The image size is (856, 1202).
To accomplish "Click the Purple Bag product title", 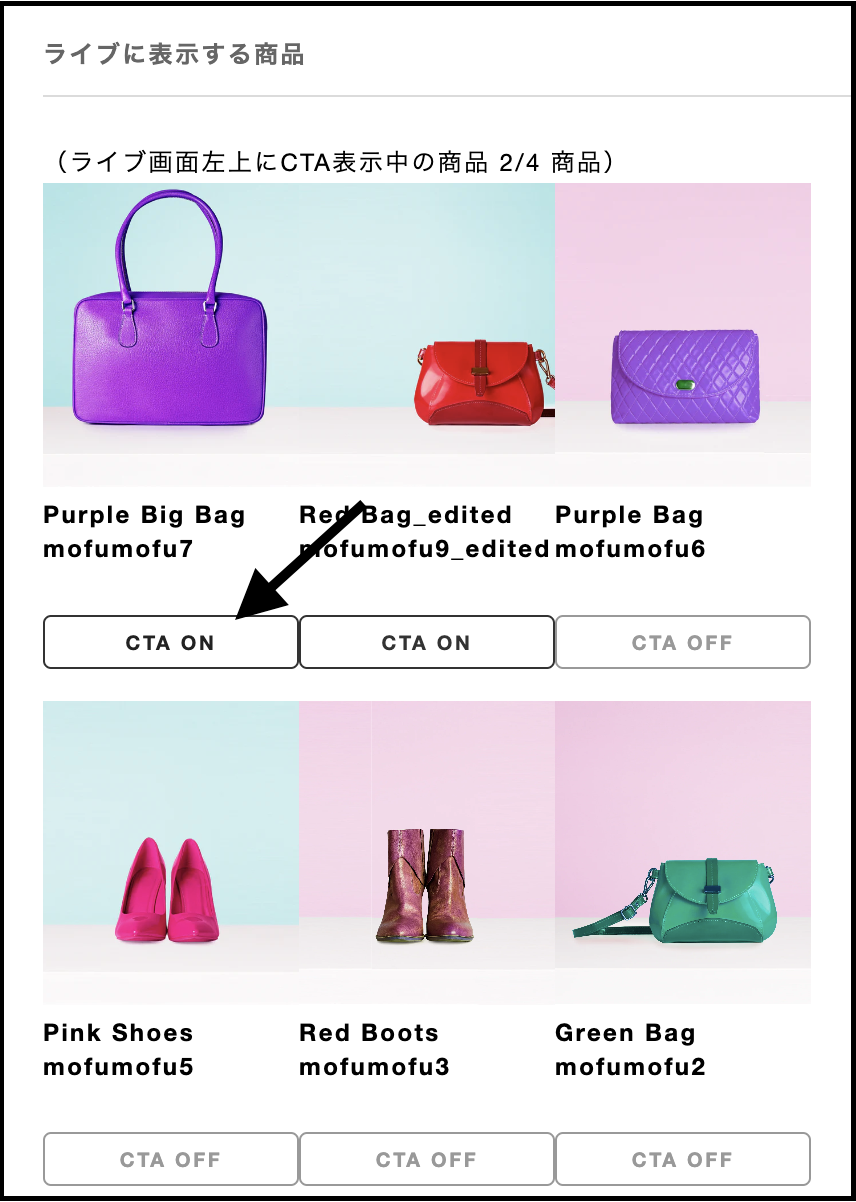I will pyautogui.click(x=630, y=516).
